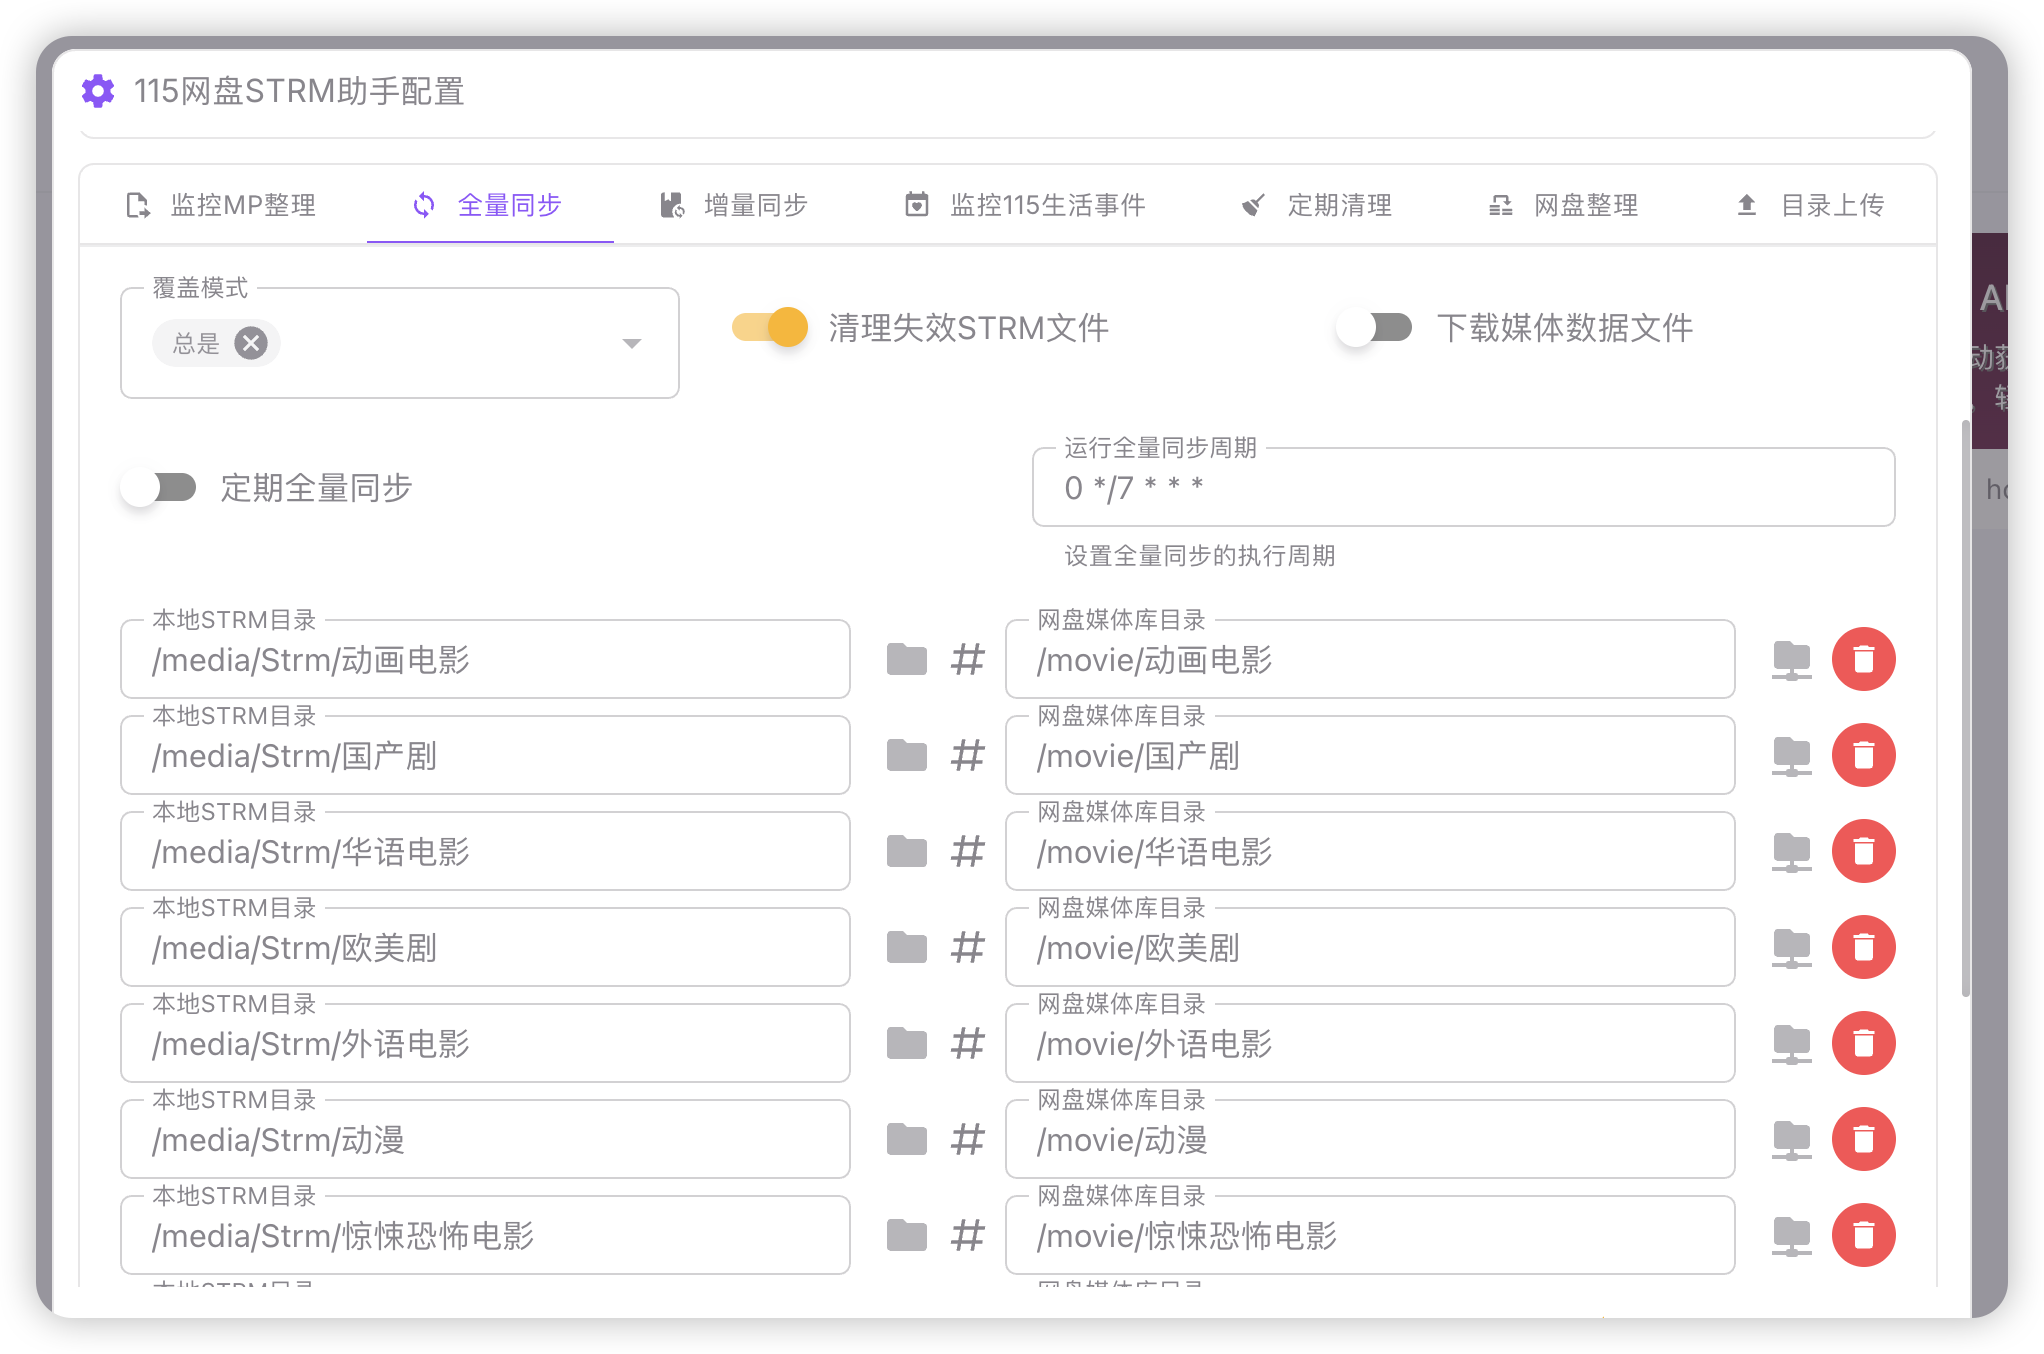Open local folder picker for 惊悚恐怖电影 row
Image resolution: width=2044 pixels, height=1354 pixels.
pos(906,1235)
